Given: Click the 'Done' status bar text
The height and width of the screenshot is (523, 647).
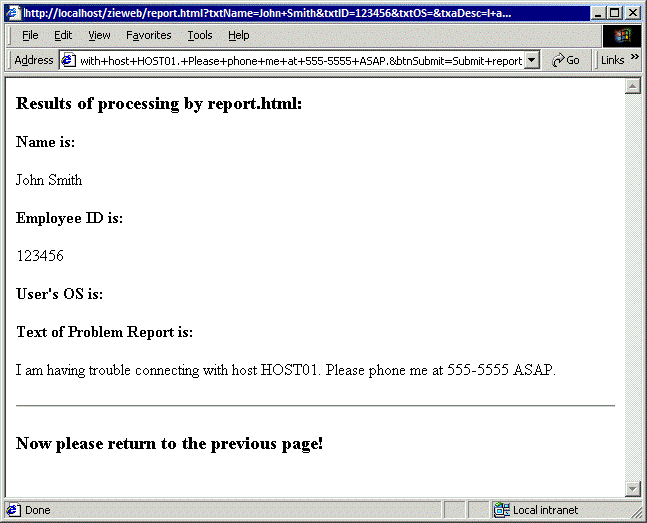Looking at the screenshot, I should [38, 510].
